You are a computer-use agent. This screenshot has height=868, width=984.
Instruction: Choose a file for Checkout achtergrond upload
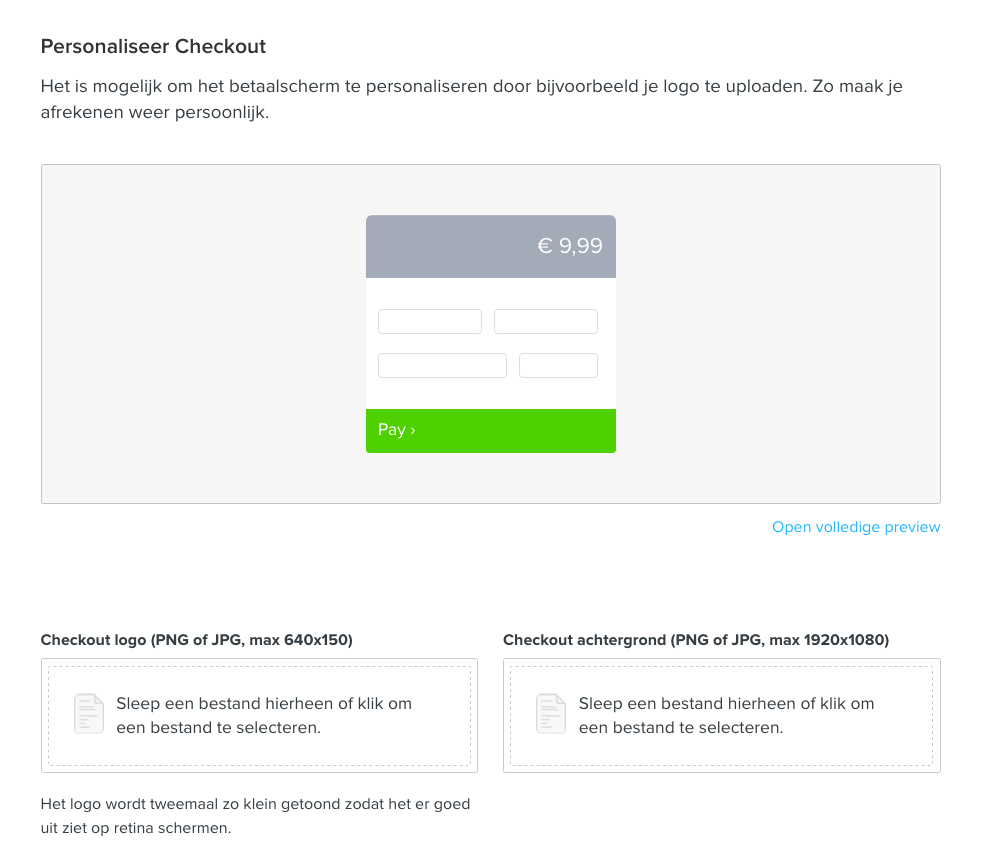pos(722,715)
